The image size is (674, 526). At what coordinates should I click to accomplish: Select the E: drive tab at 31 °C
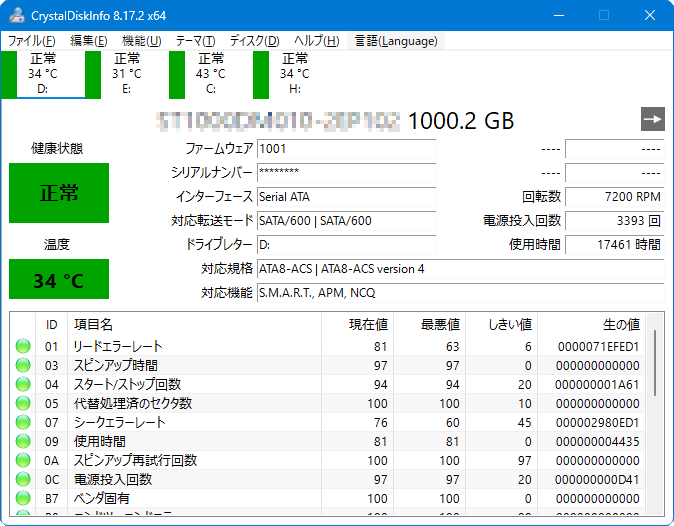click(x=127, y=75)
